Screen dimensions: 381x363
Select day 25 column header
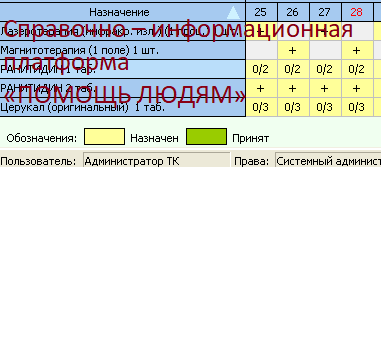[260, 12]
